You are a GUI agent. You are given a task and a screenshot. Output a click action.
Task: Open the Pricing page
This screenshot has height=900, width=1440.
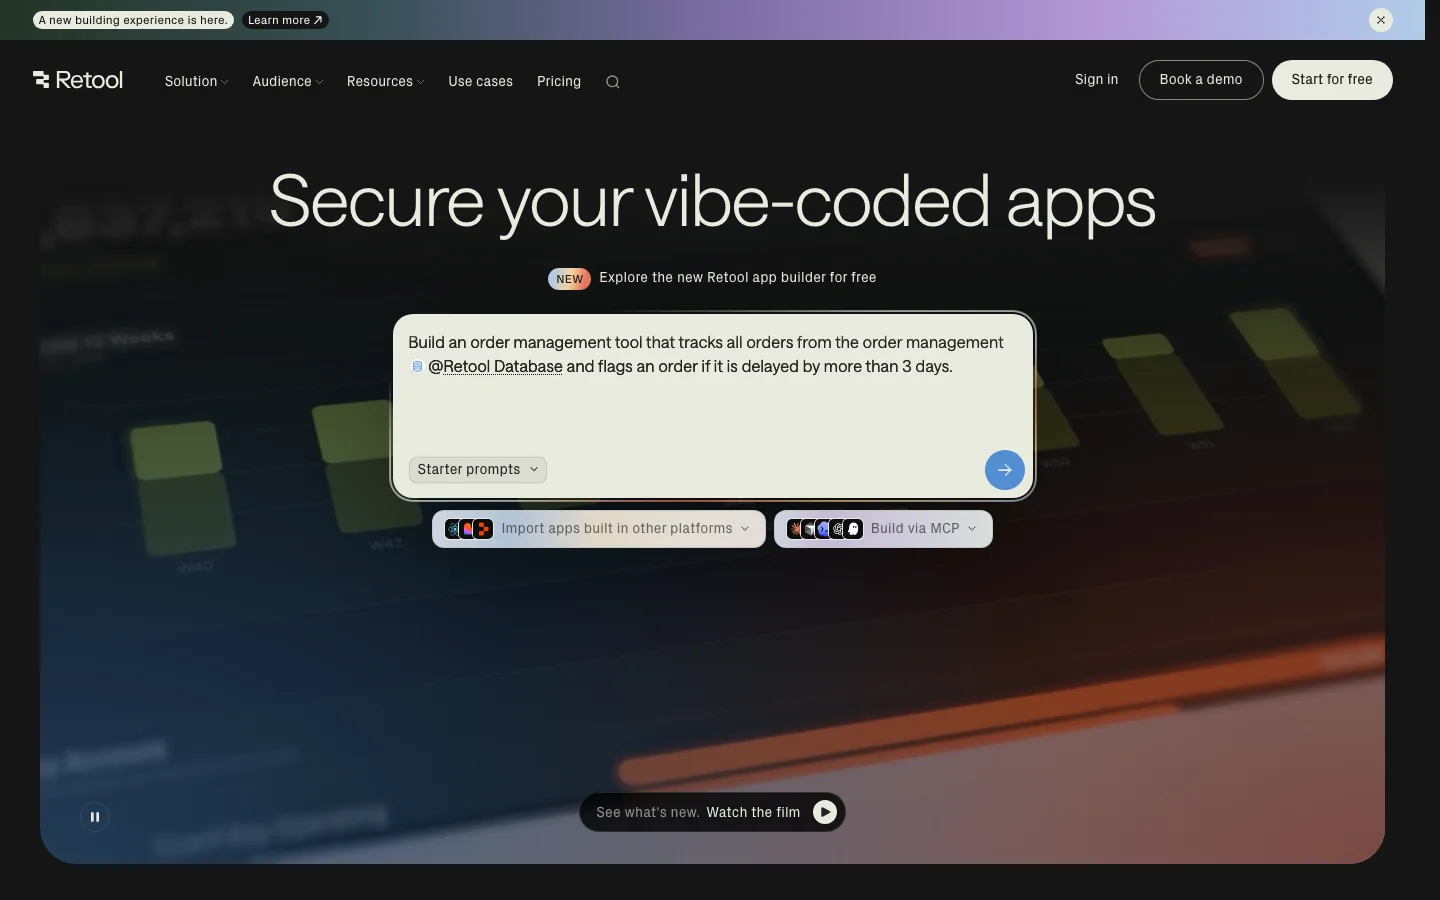[559, 82]
